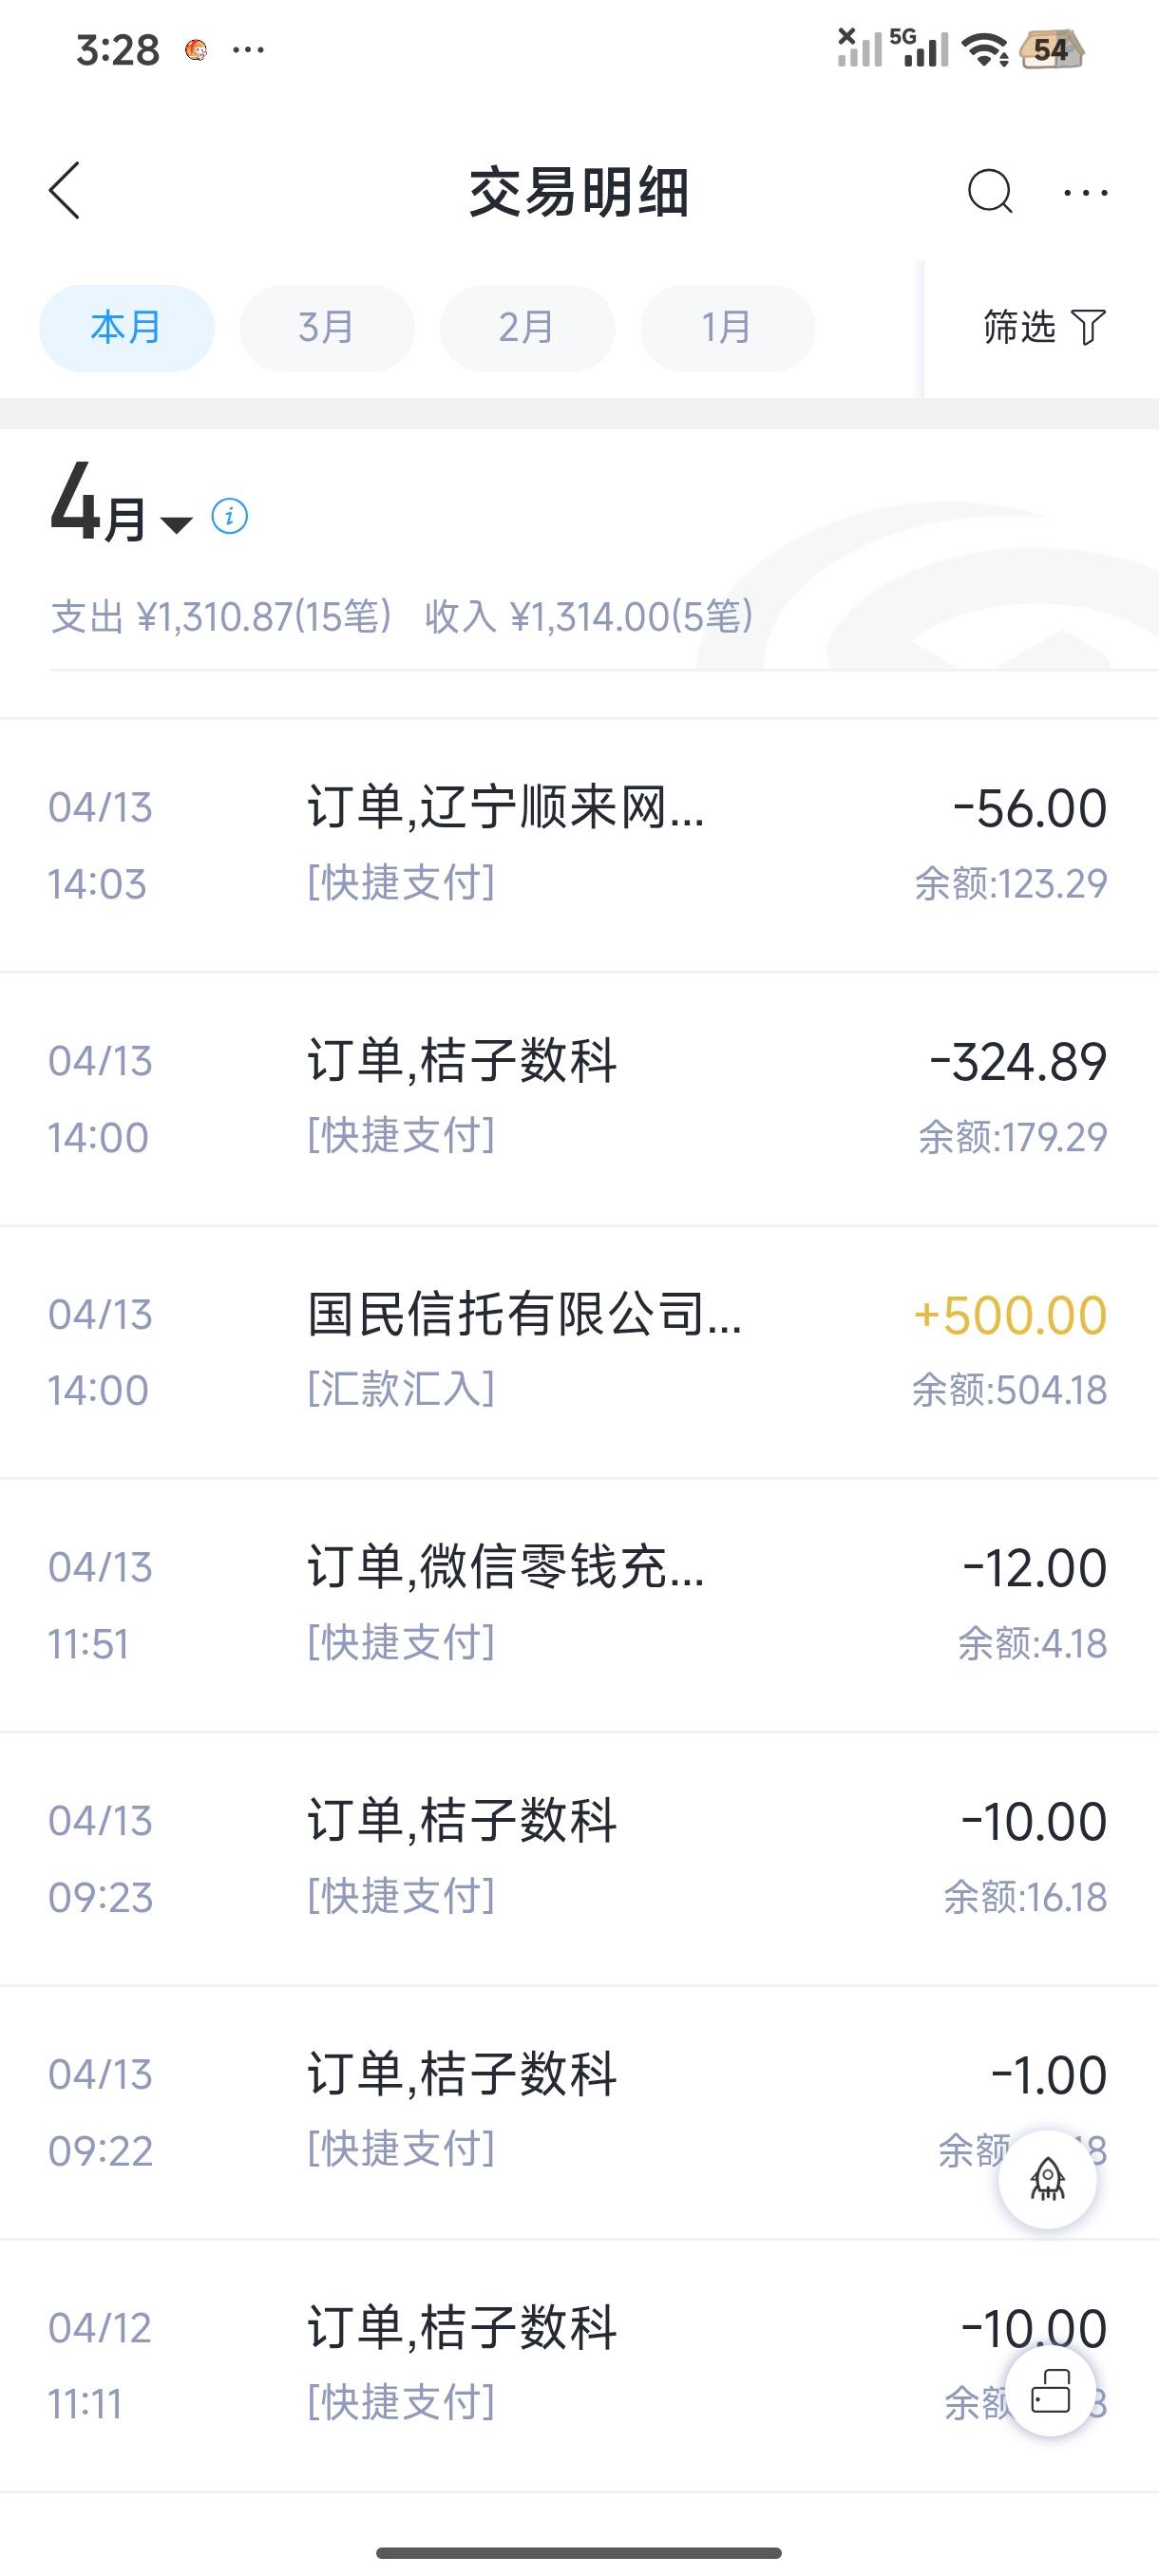Switch to the 2月 tab
Image resolution: width=1159 pixels, height=2576 pixels.
point(526,328)
